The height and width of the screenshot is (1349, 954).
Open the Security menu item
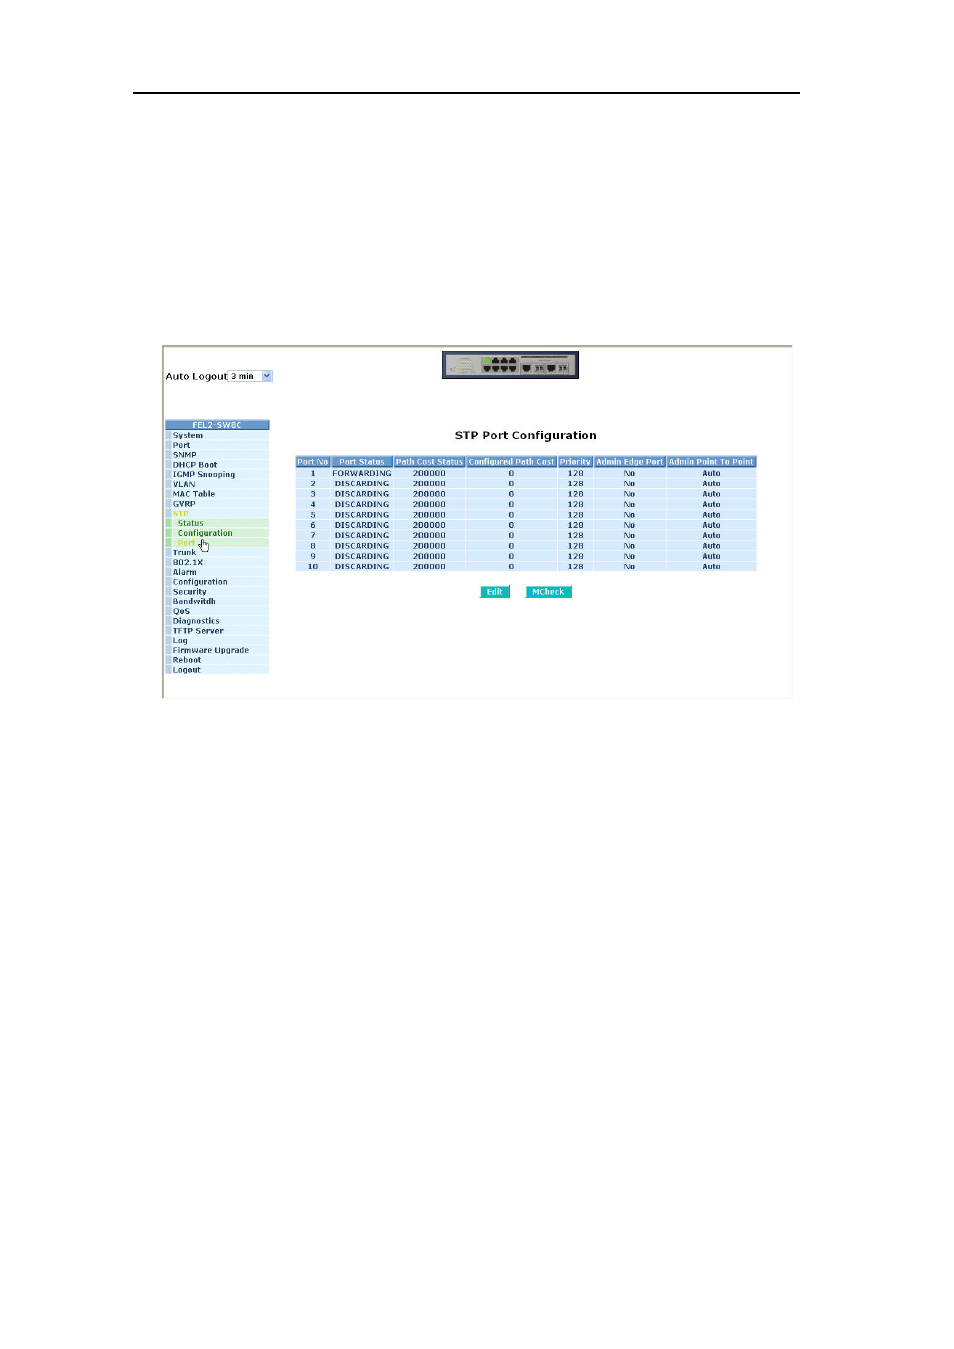coord(190,592)
